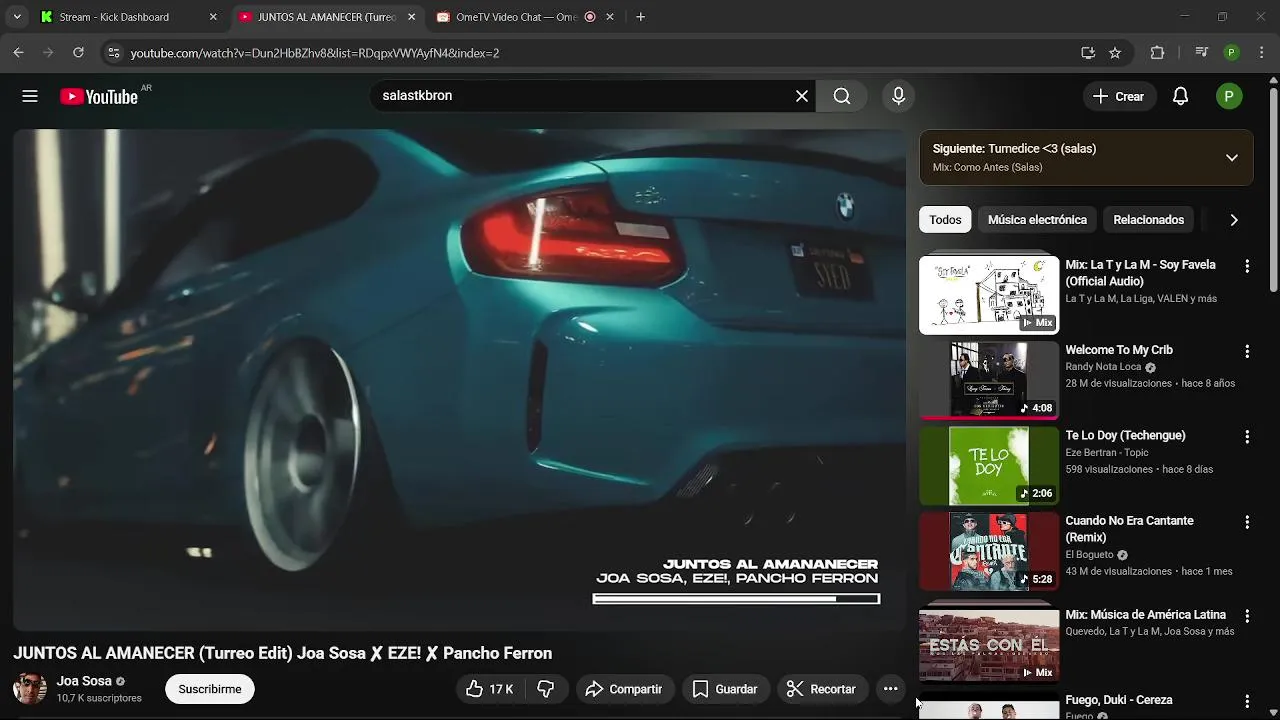
Task: Open the browser extensions puzzle icon
Action: pos(1158,53)
